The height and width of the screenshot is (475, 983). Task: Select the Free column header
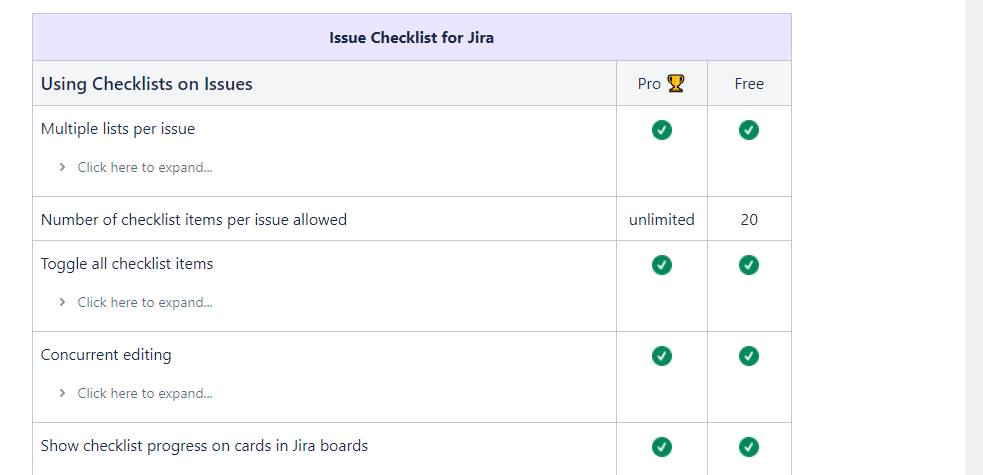coord(749,84)
